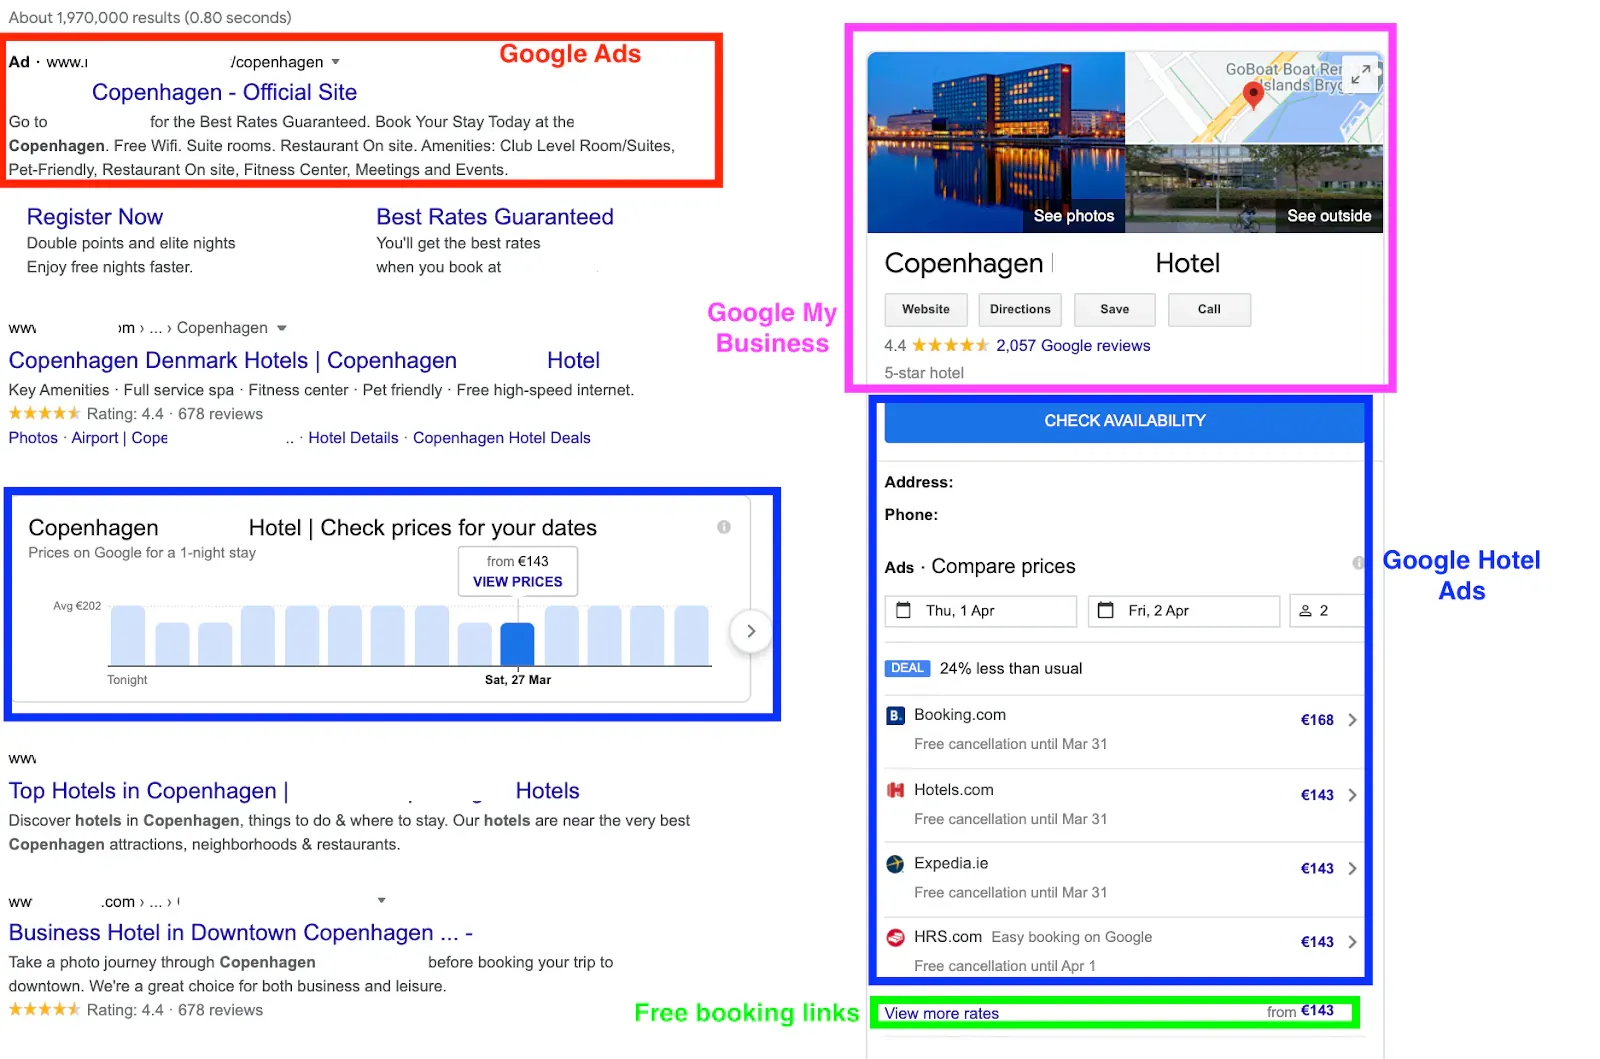1600x1059 pixels.
Task: Click the Expedia.ie logo icon
Action: (x=895, y=864)
